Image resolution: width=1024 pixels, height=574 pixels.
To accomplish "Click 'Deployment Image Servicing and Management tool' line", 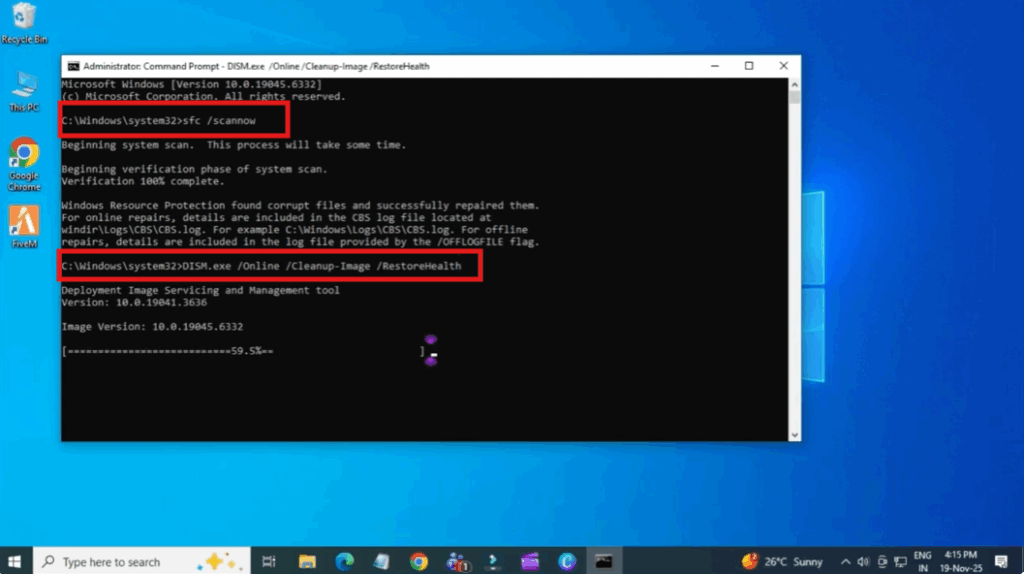I will [x=200, y=291].
